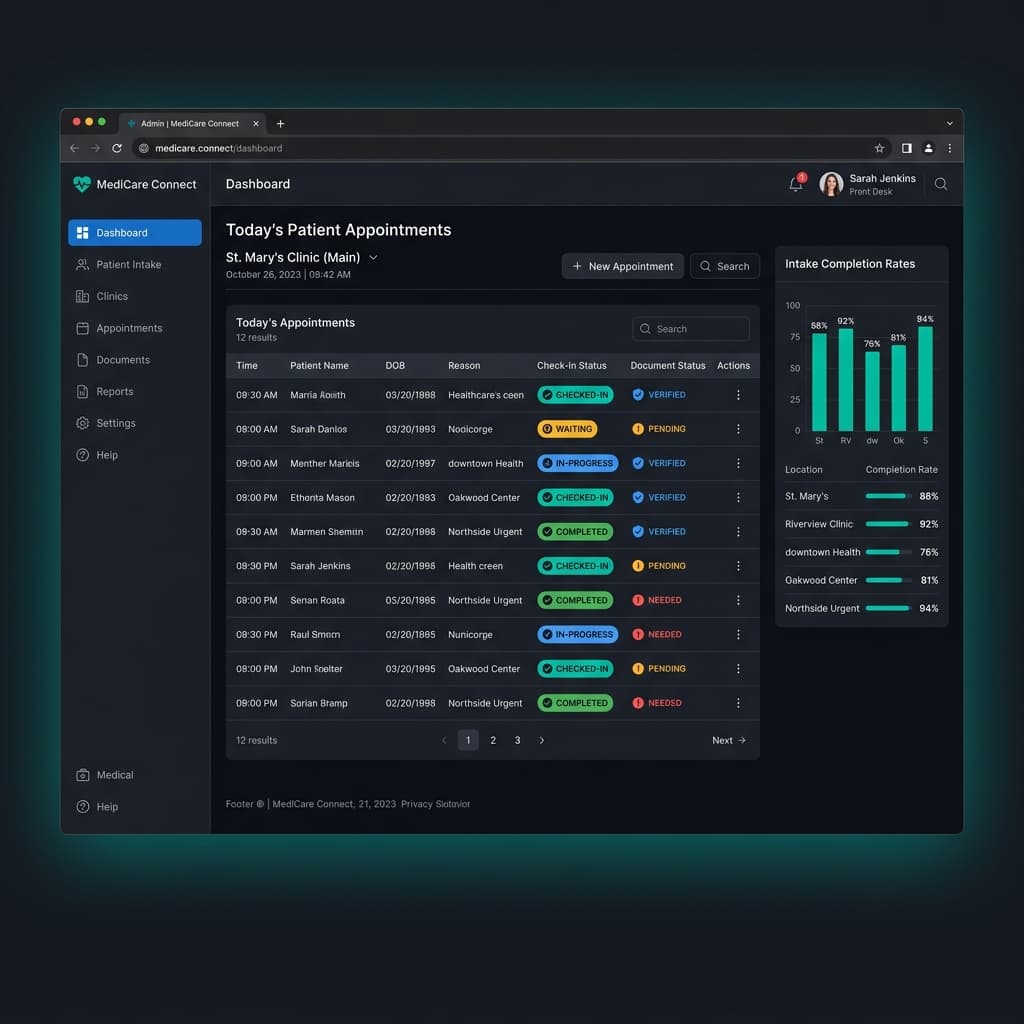Screen dimensions: 1024x1024
Task: Click the next page chevron after 3
Action: (541, 741)
